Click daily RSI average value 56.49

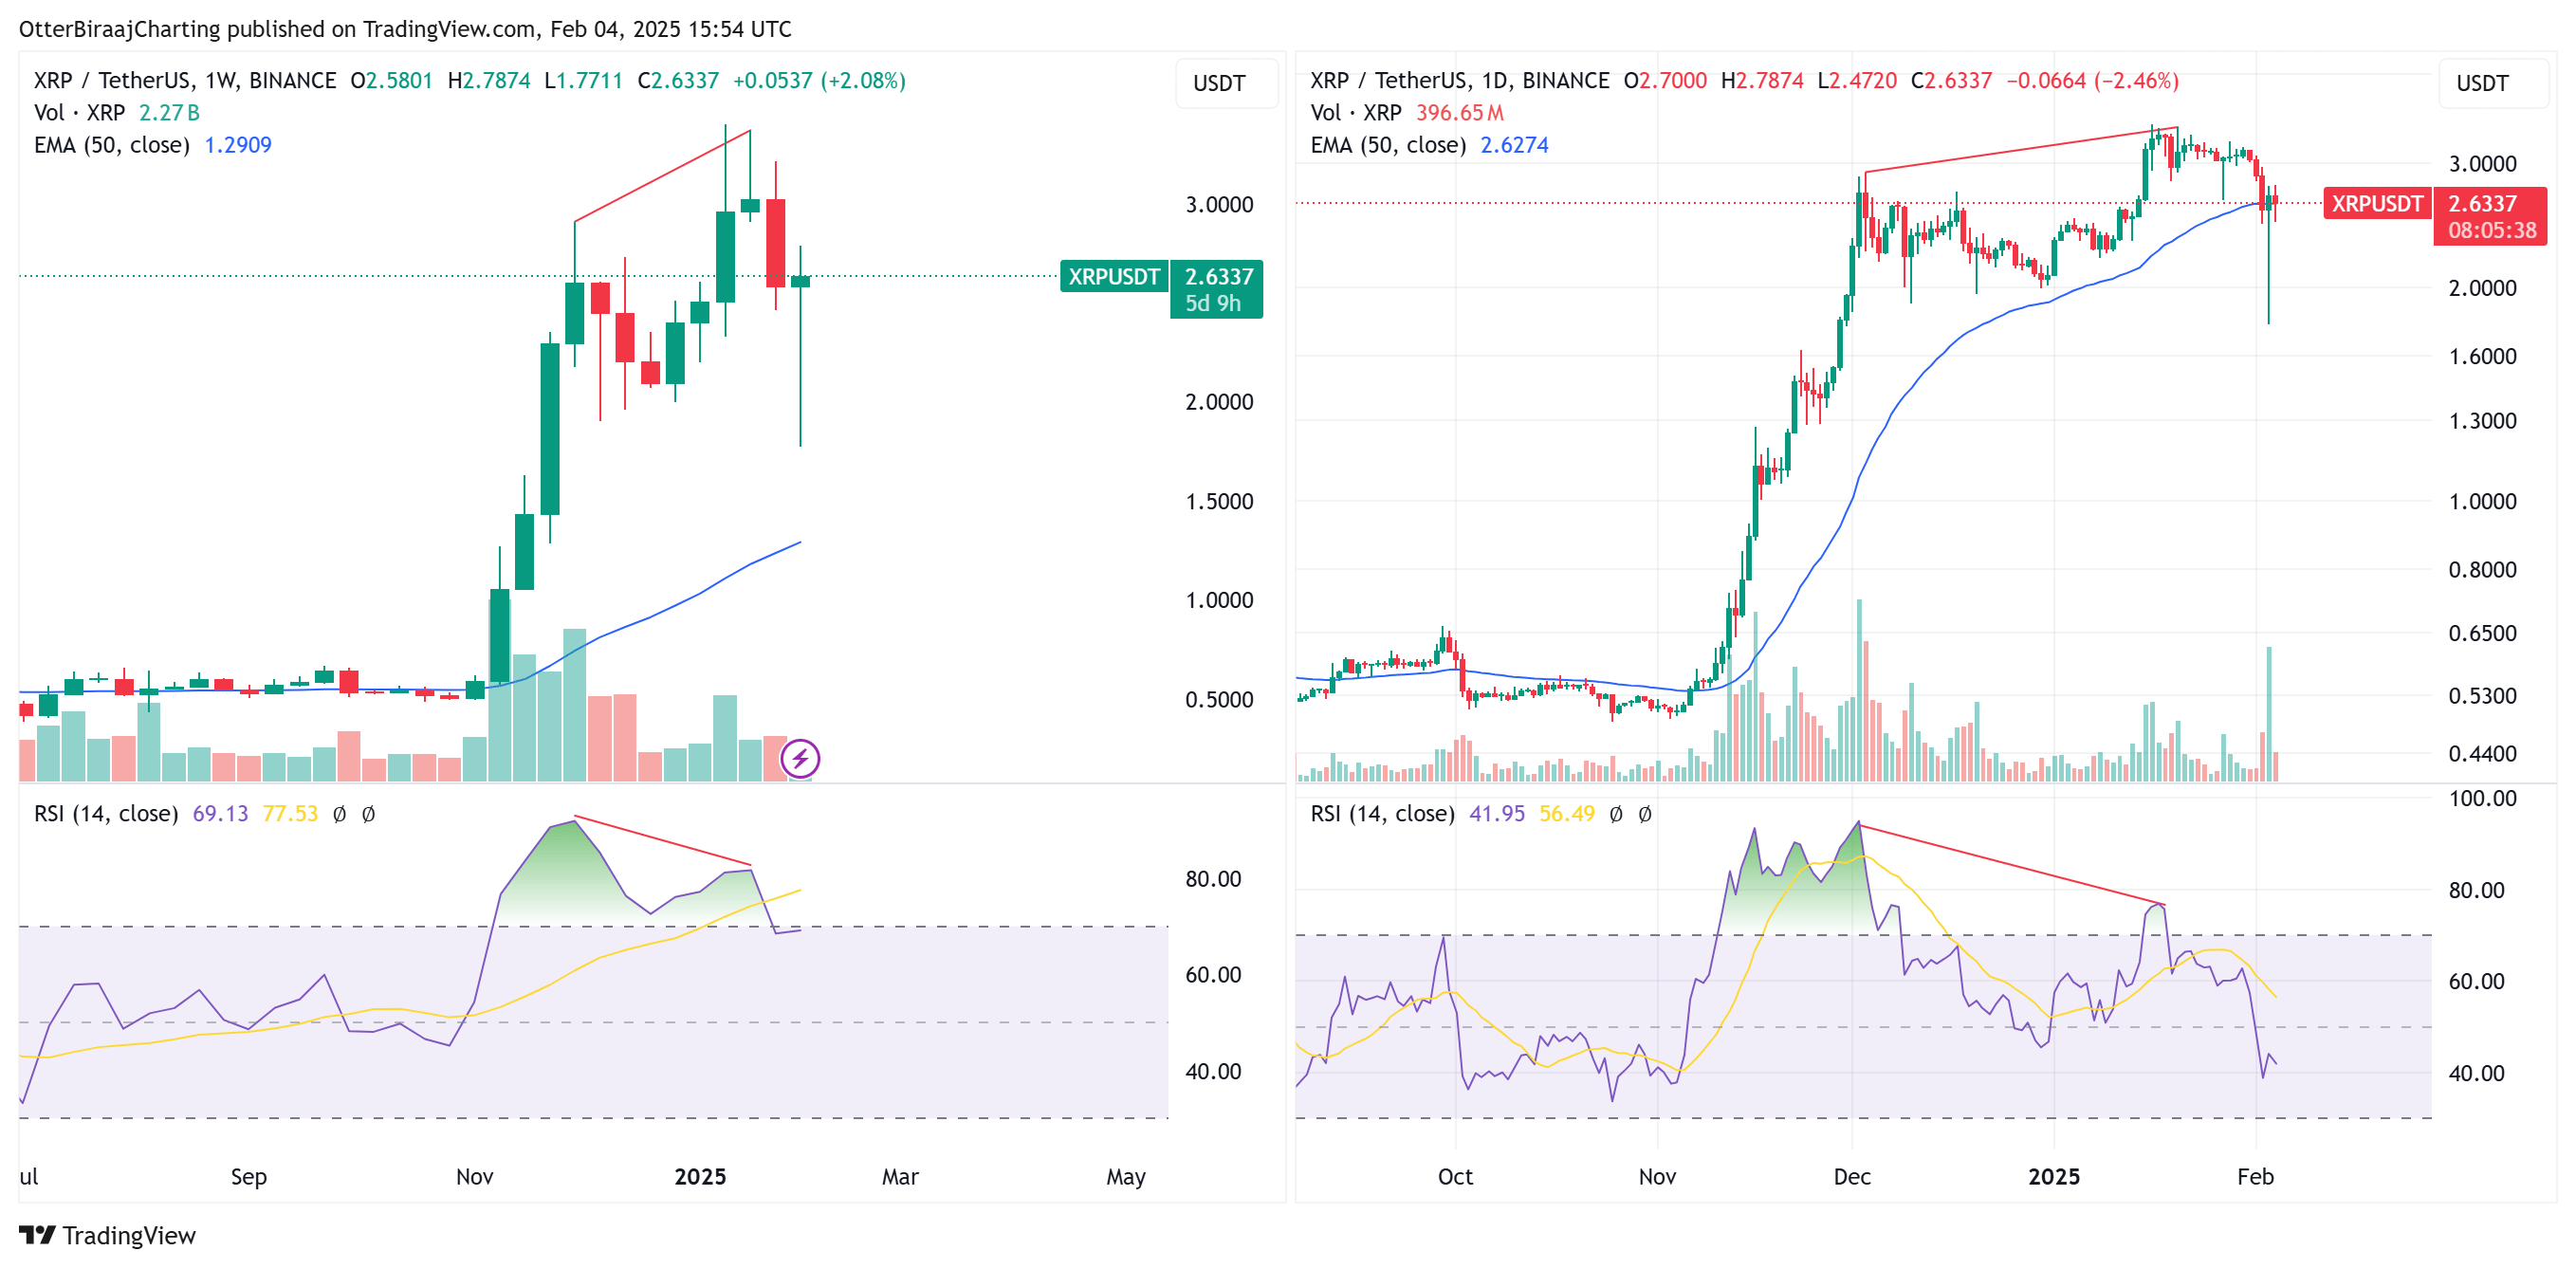tap(1567, 813)
